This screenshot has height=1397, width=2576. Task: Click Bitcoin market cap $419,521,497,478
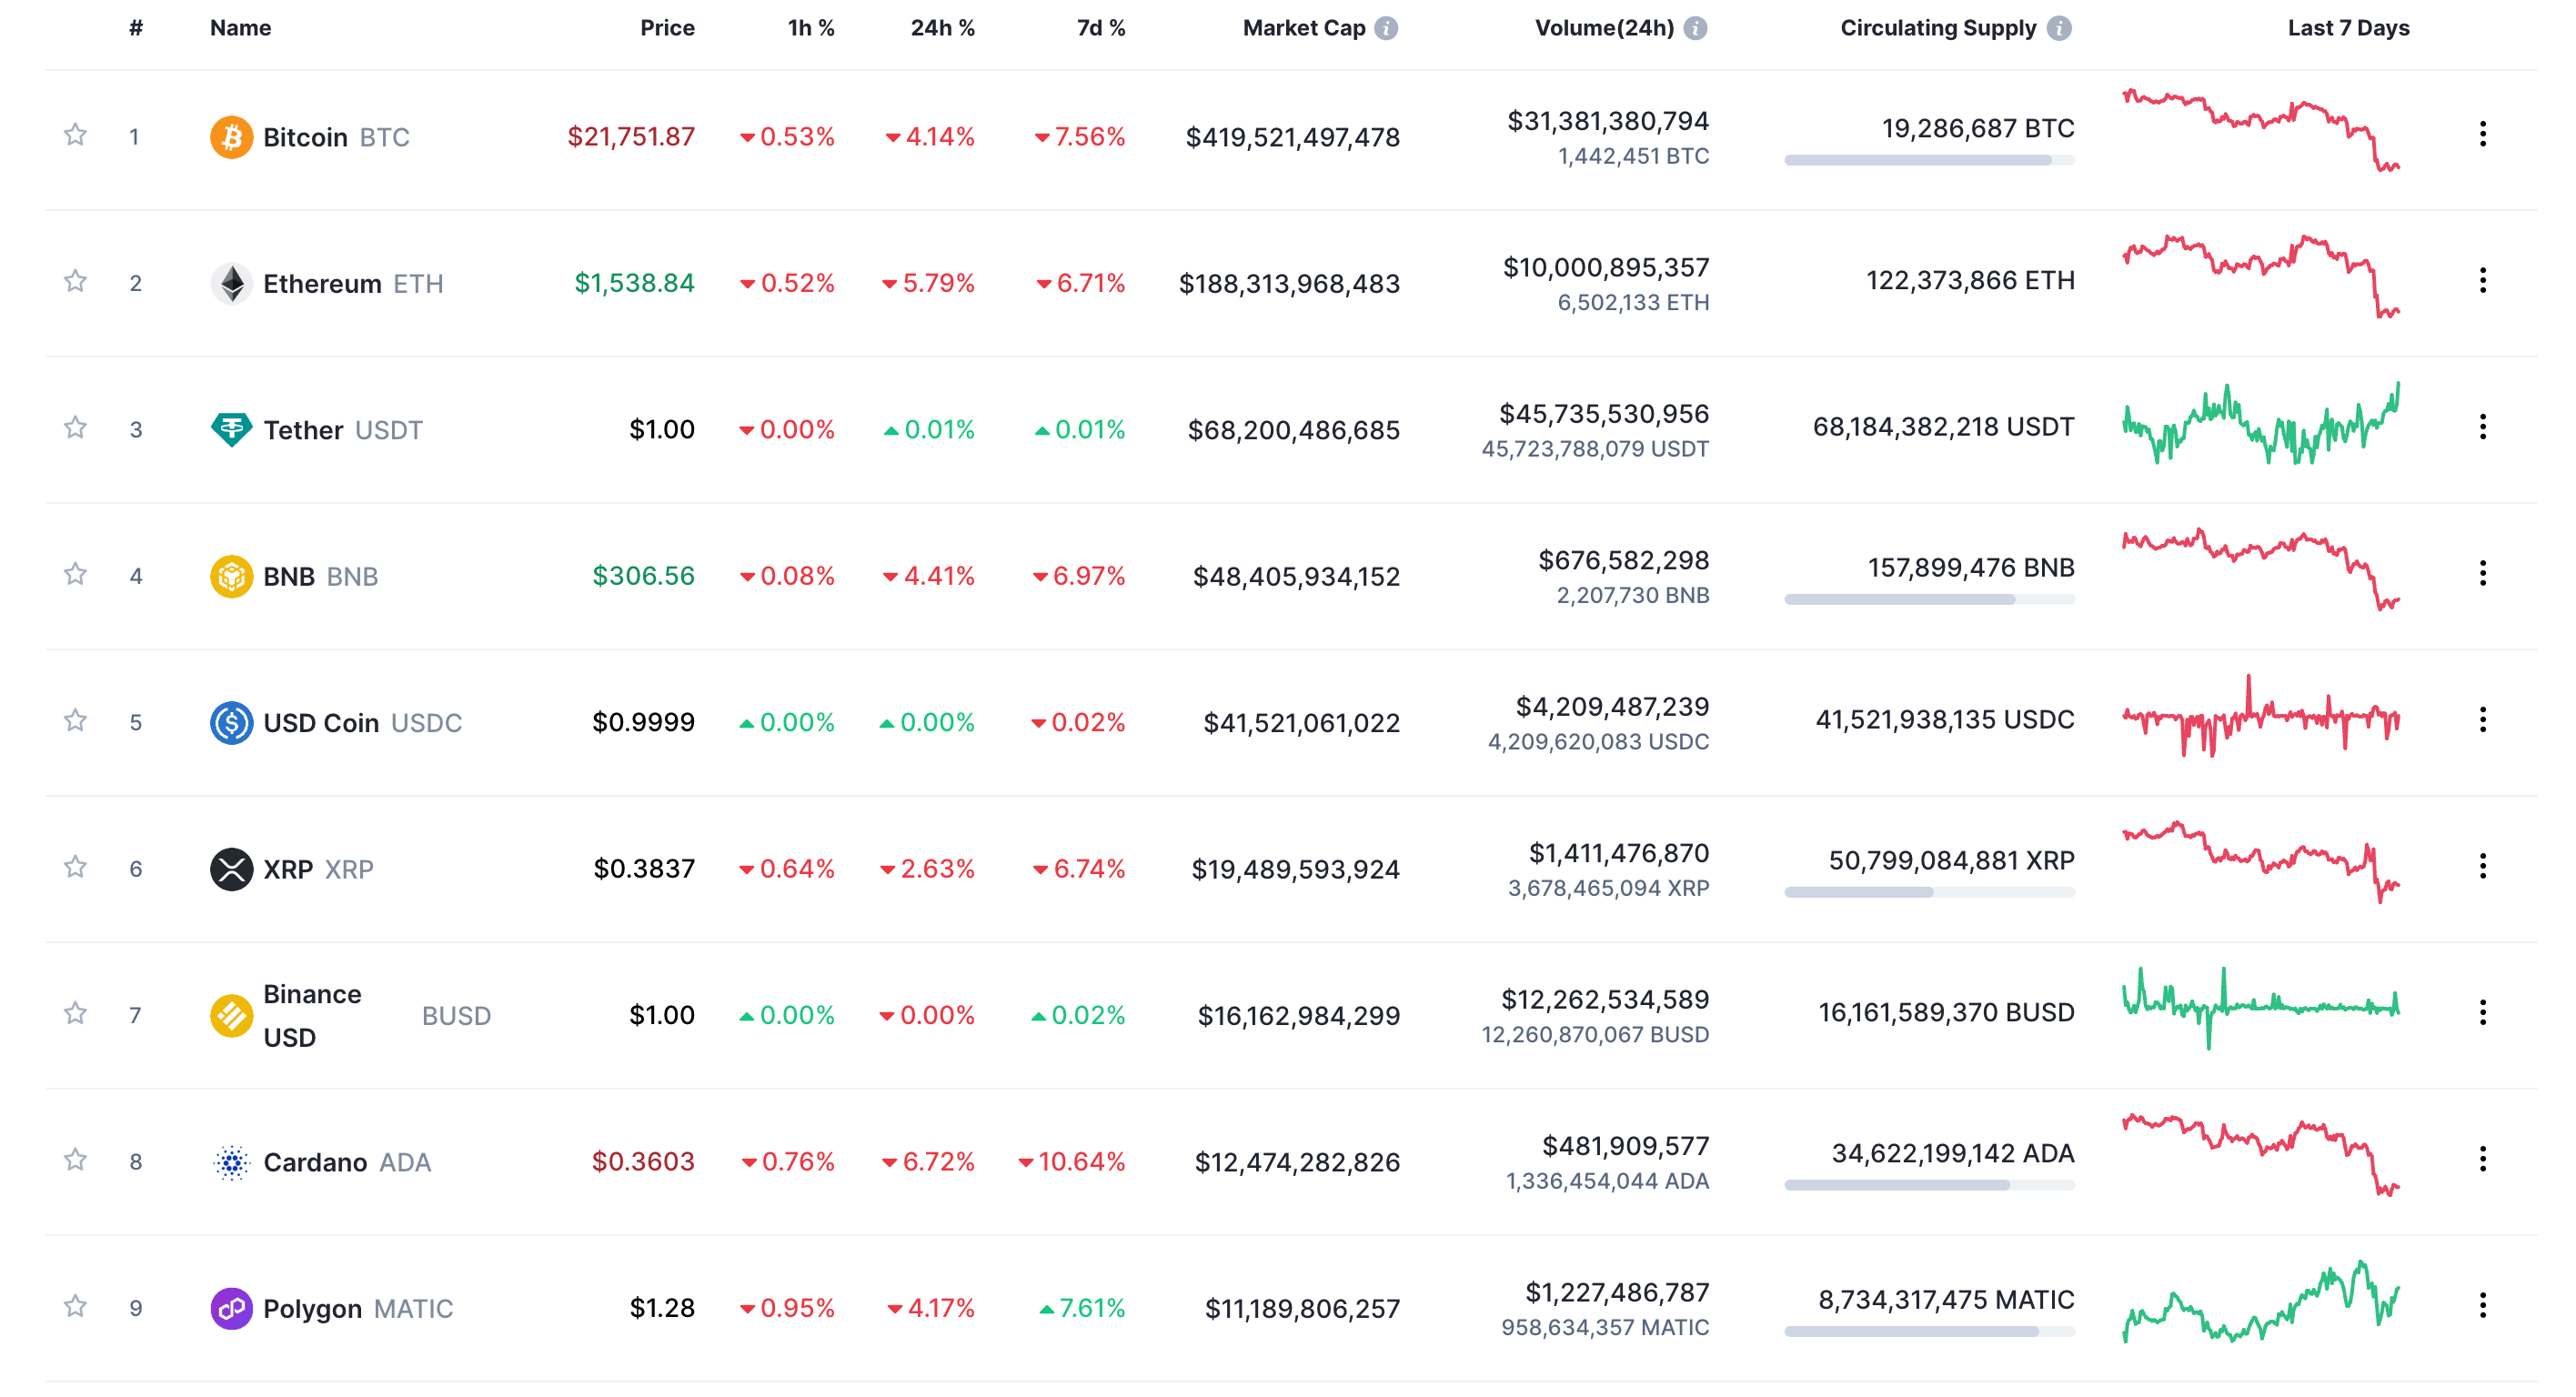coord(1292,137)
